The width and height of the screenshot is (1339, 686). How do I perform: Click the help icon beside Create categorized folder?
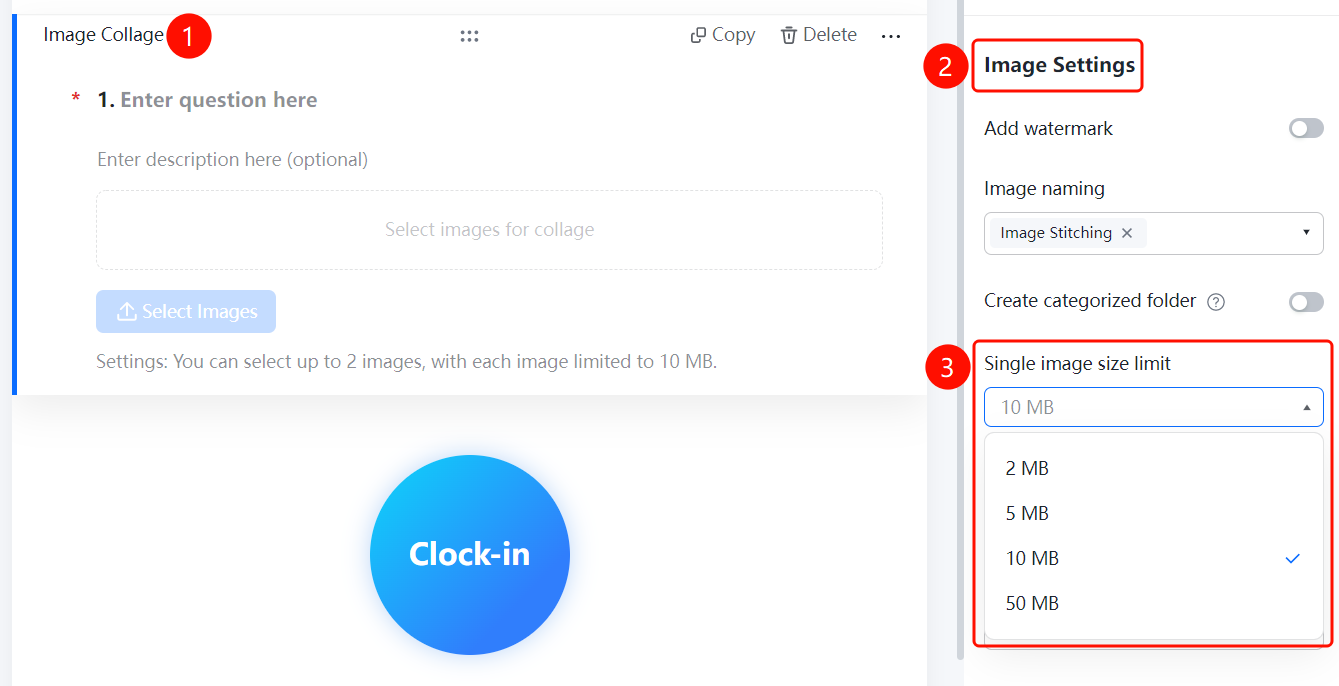coord(1216,302)
